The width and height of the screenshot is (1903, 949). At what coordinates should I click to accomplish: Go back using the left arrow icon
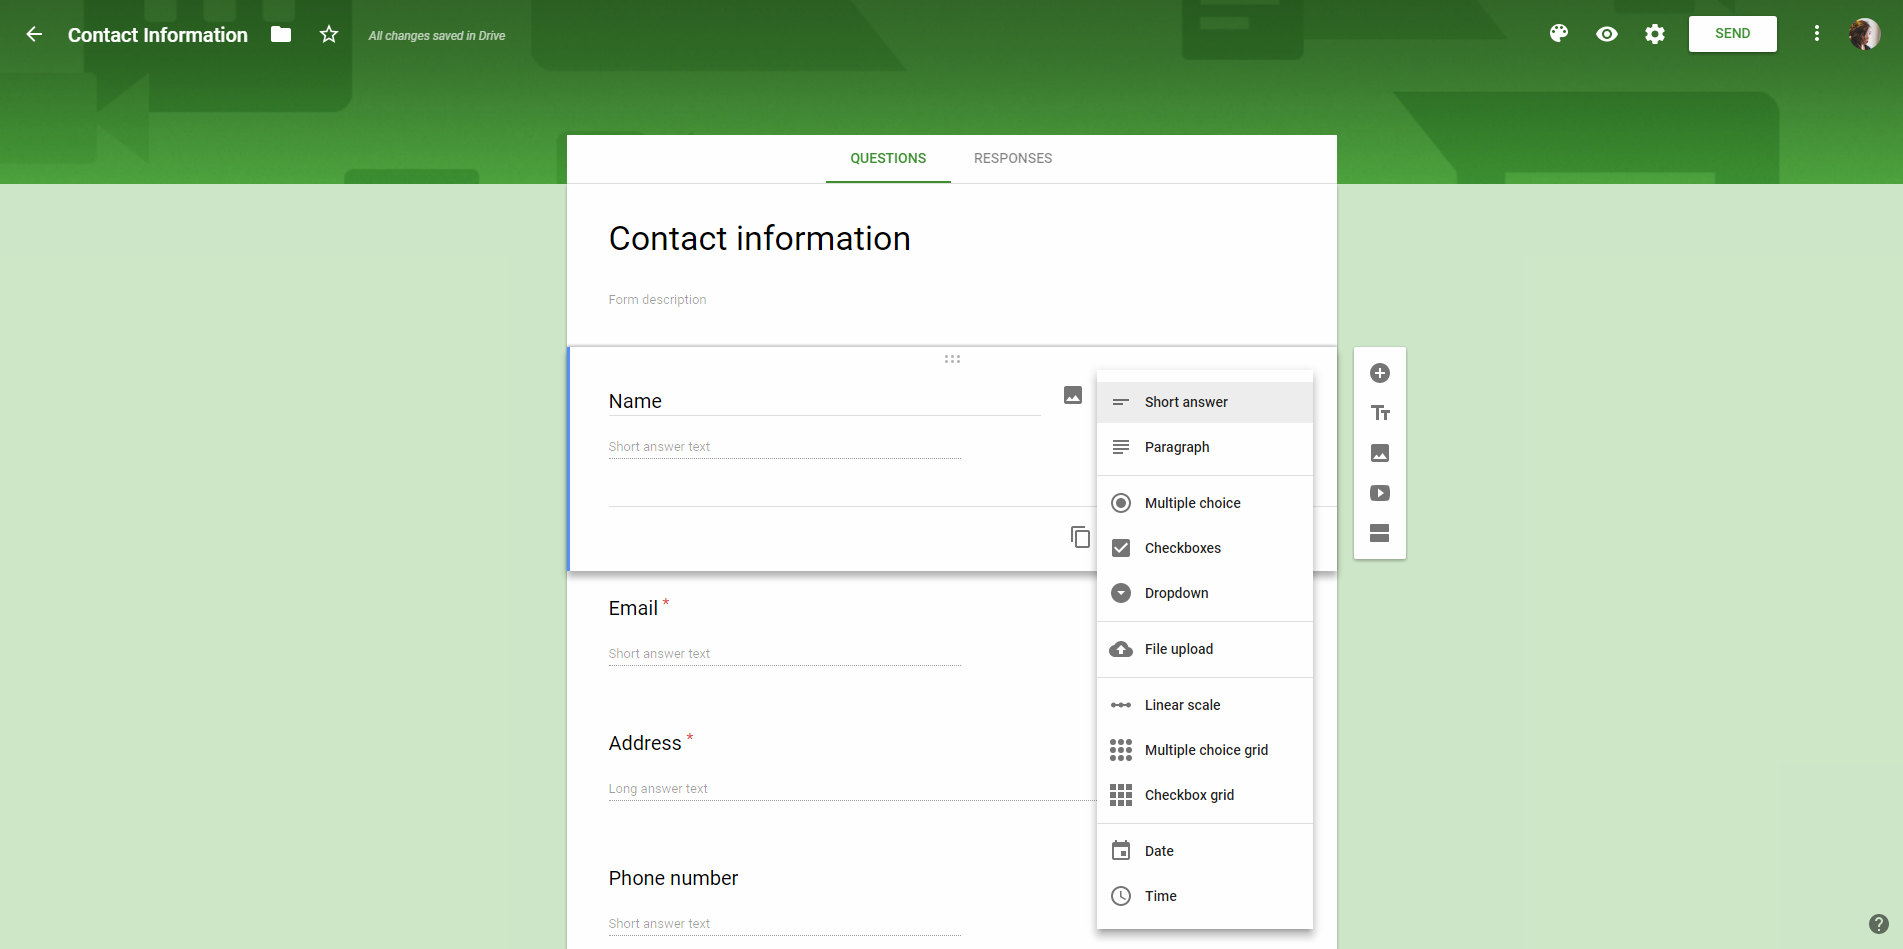(x=34, y=34)
